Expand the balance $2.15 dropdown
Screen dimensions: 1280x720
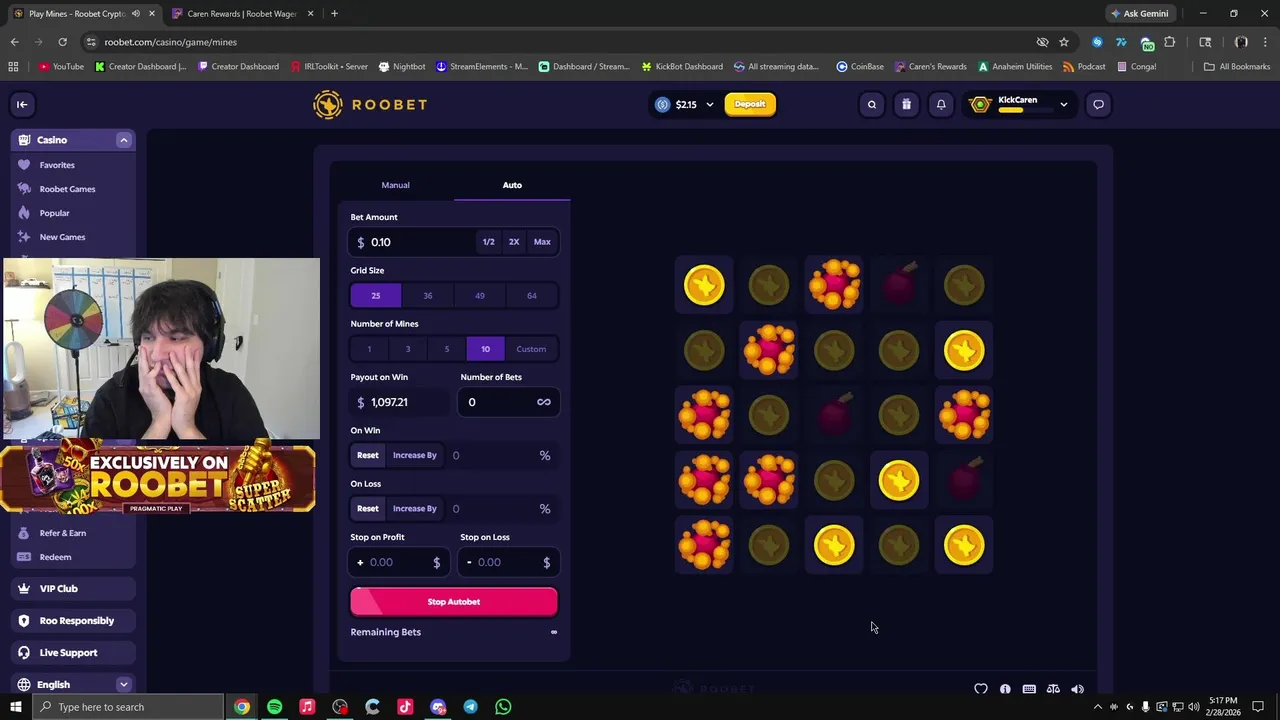pos(710,104)
